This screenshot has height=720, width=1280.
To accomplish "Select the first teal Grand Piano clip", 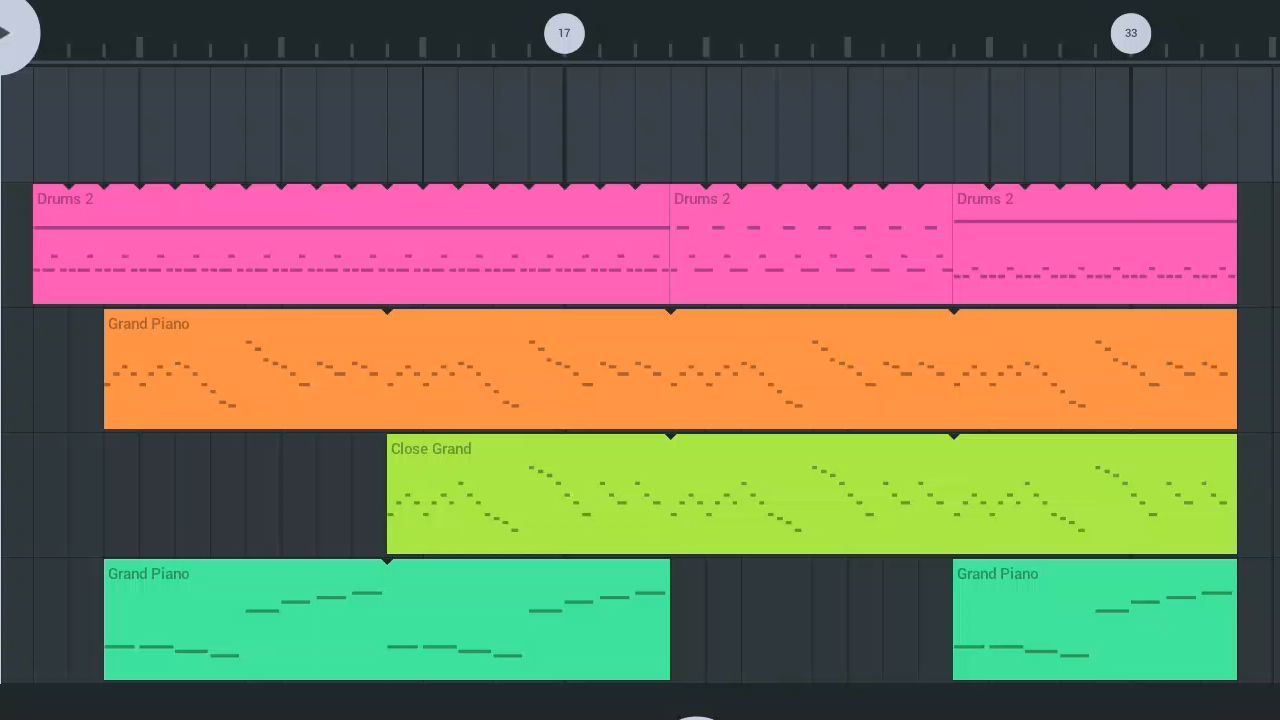I will click(x=387, y=619).
